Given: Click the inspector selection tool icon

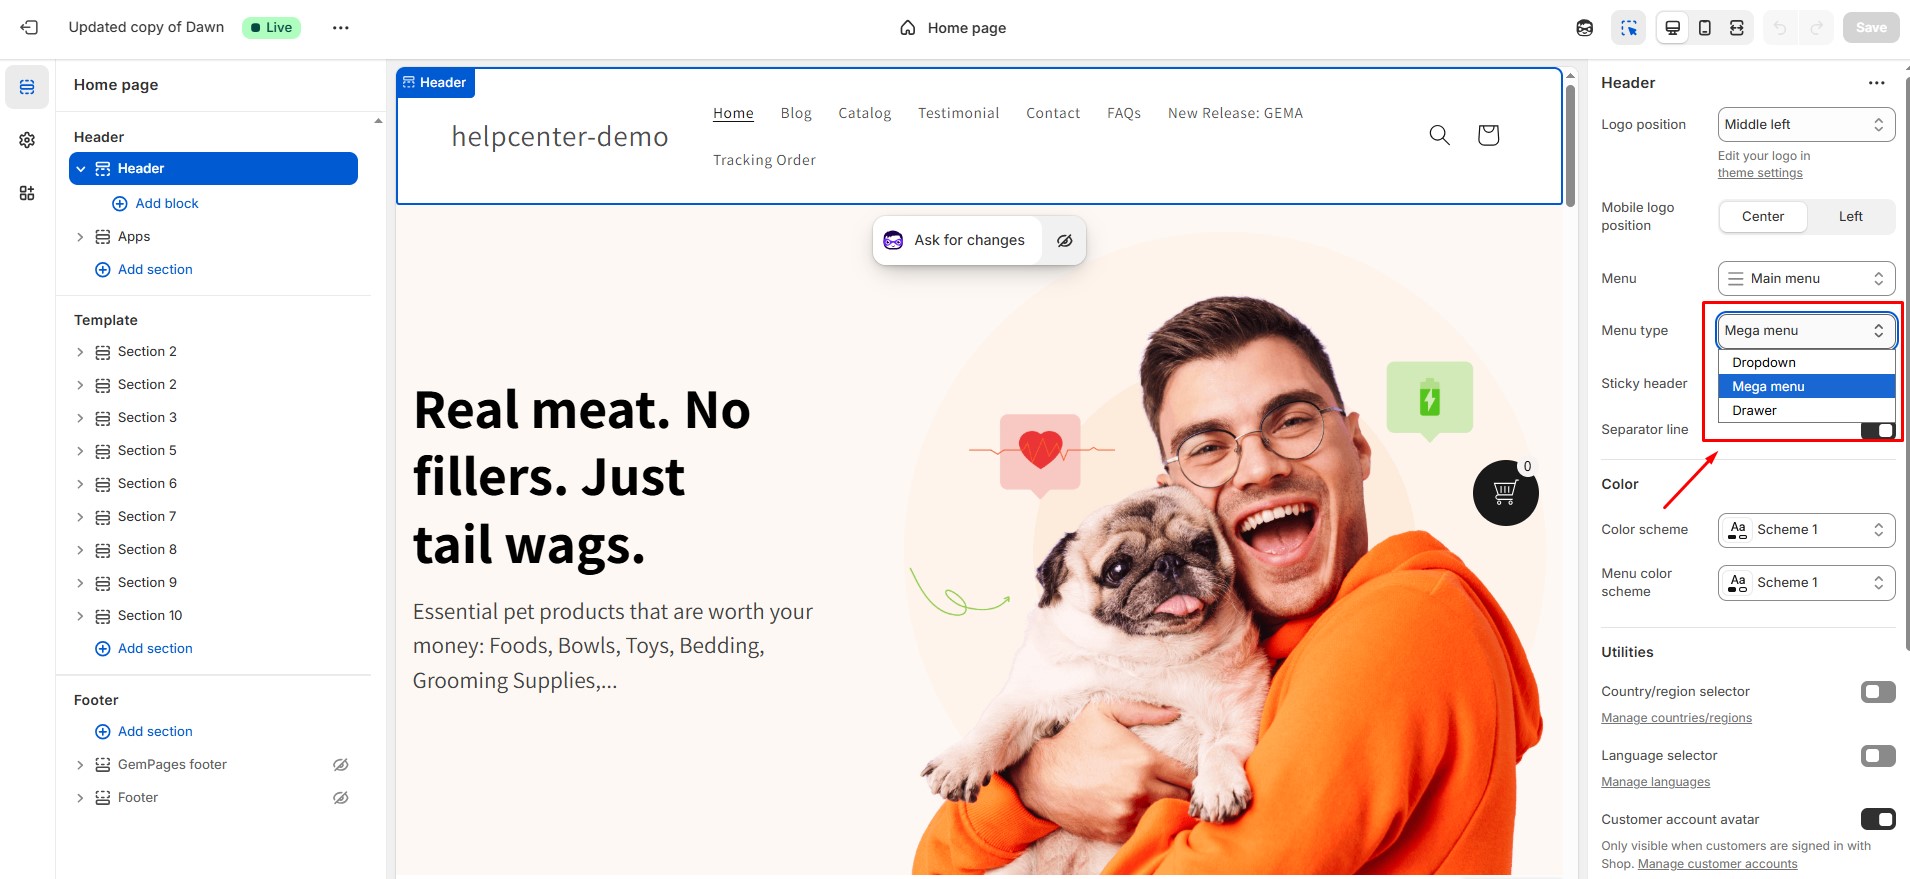Looking at the screenshot, I should [1629, 28].
